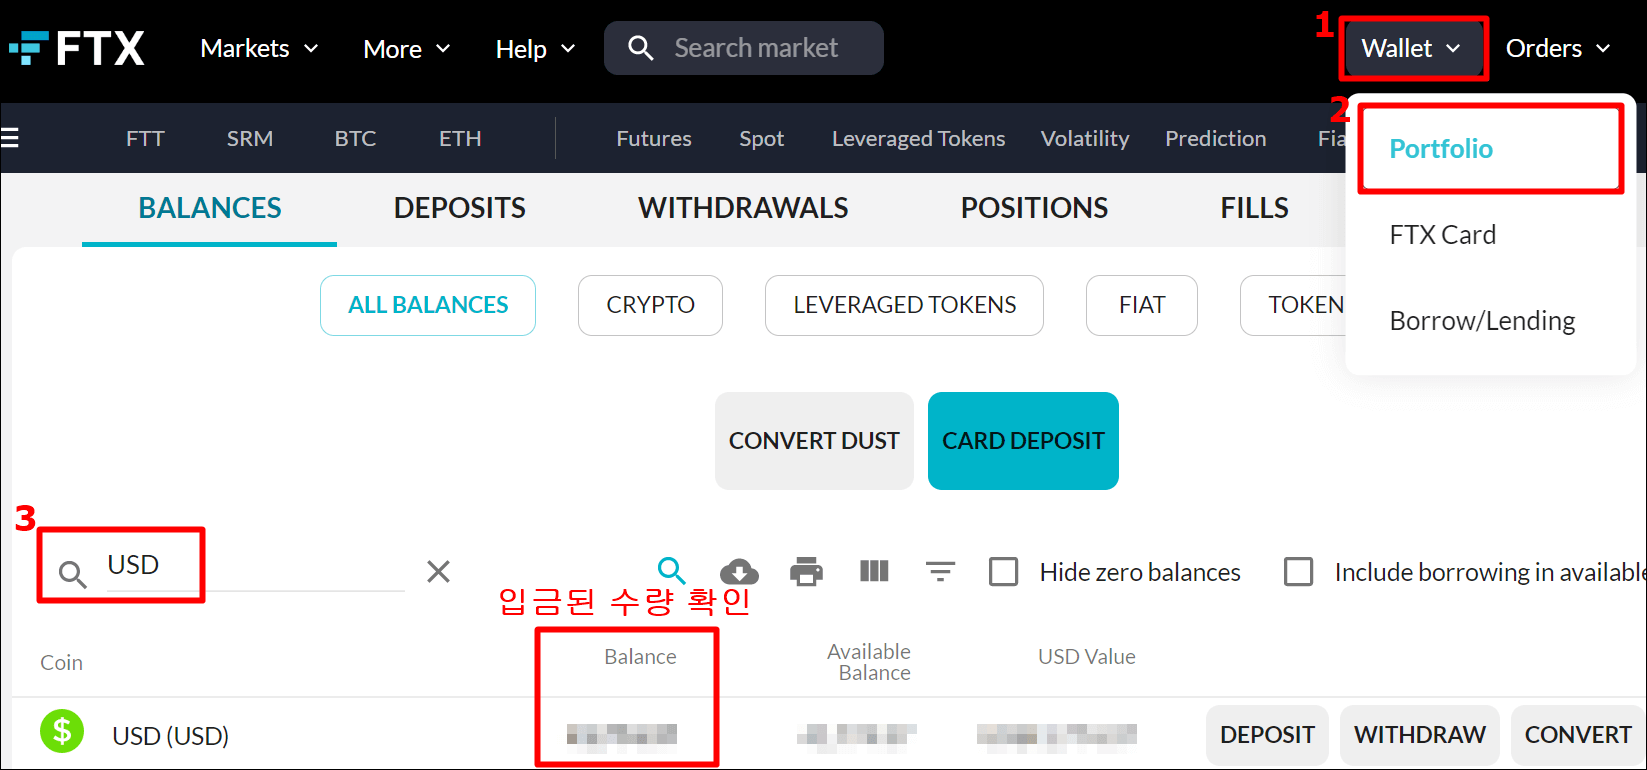Click the USD coin search field
Viewport: 1647px width, 770px height.
pos(255,565)
